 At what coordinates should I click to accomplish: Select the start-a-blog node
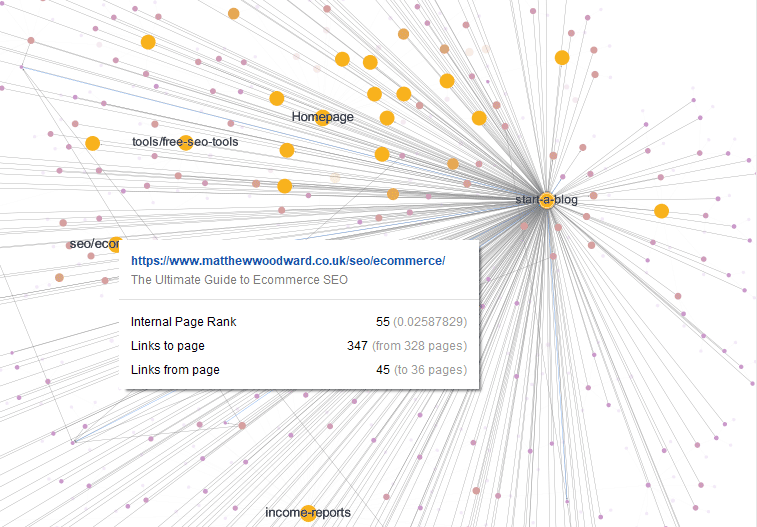click(547, 200)
